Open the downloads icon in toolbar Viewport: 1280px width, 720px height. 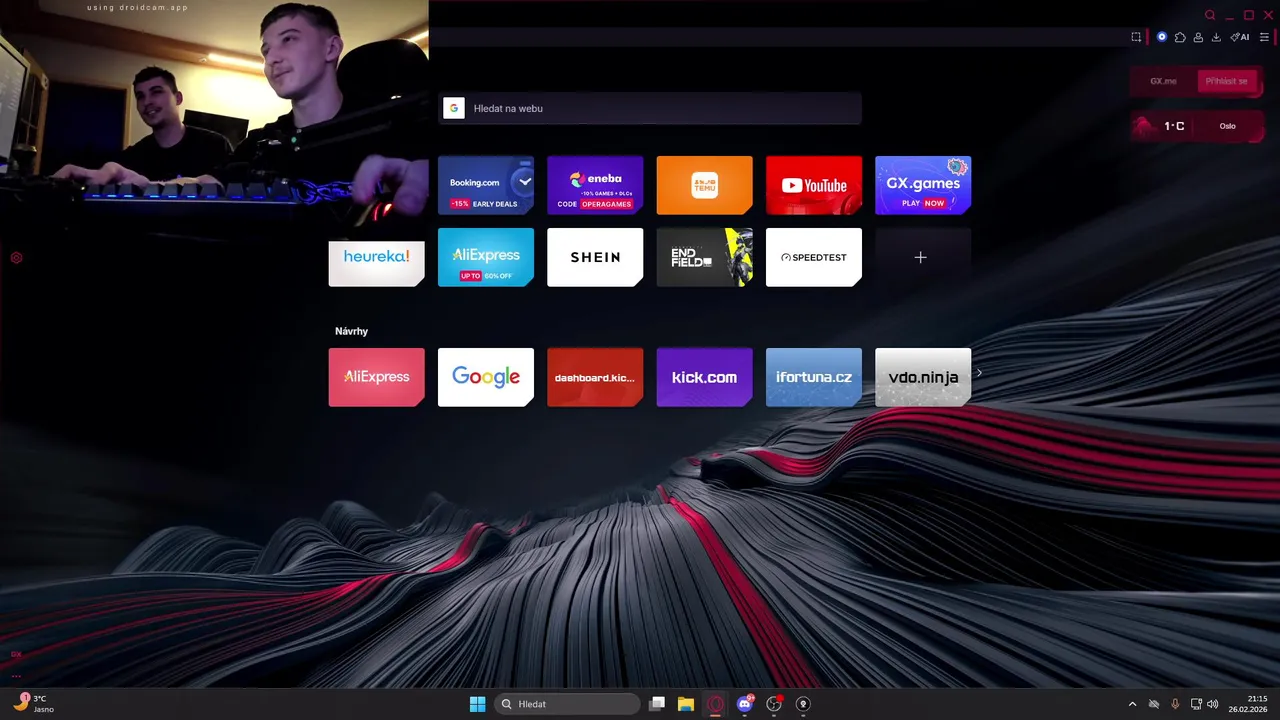(x=1216, y=37)
